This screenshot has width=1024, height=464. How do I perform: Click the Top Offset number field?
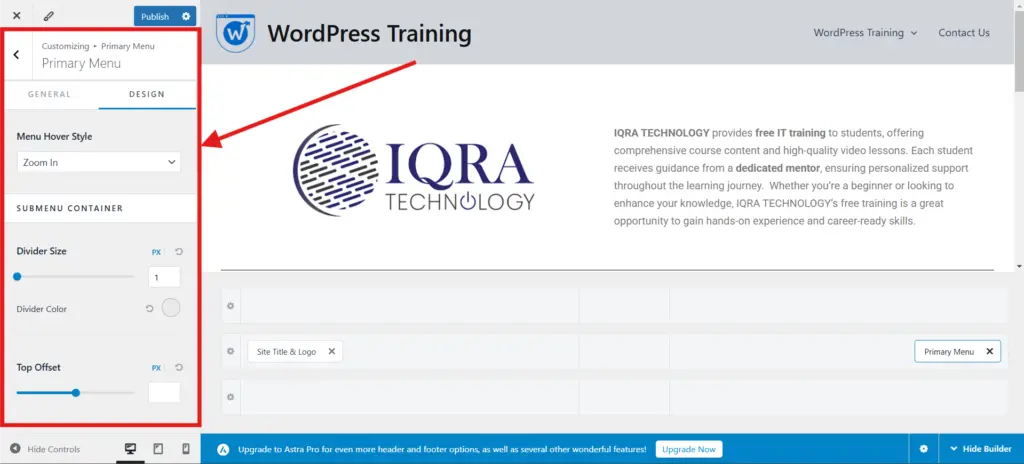[x=164, y=393]
